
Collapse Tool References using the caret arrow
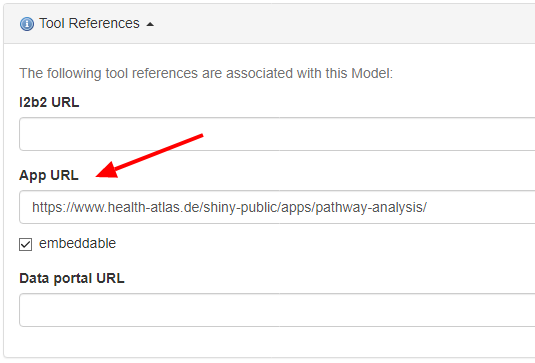150,24
